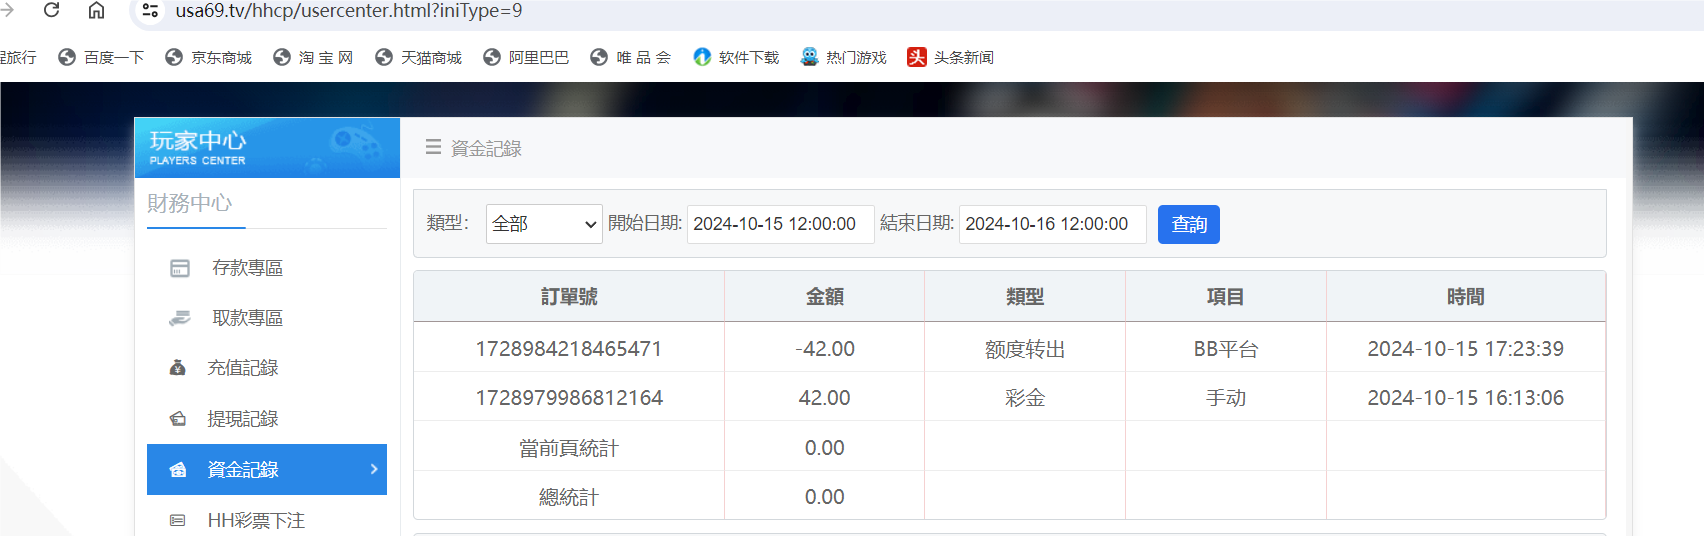Select order number 1728984218465471
Image resolution: width=1704 pixels, height=536 pixels.
(569, 349)
